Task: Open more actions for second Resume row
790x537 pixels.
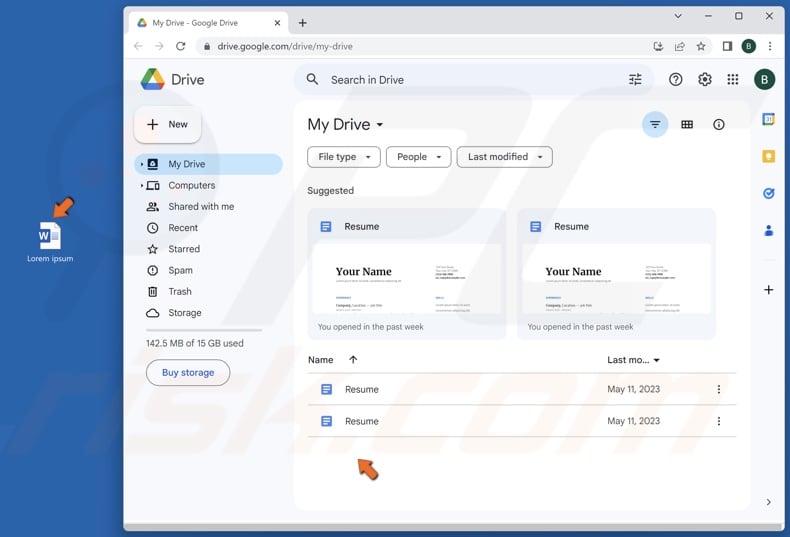Action: pos(718,421)
